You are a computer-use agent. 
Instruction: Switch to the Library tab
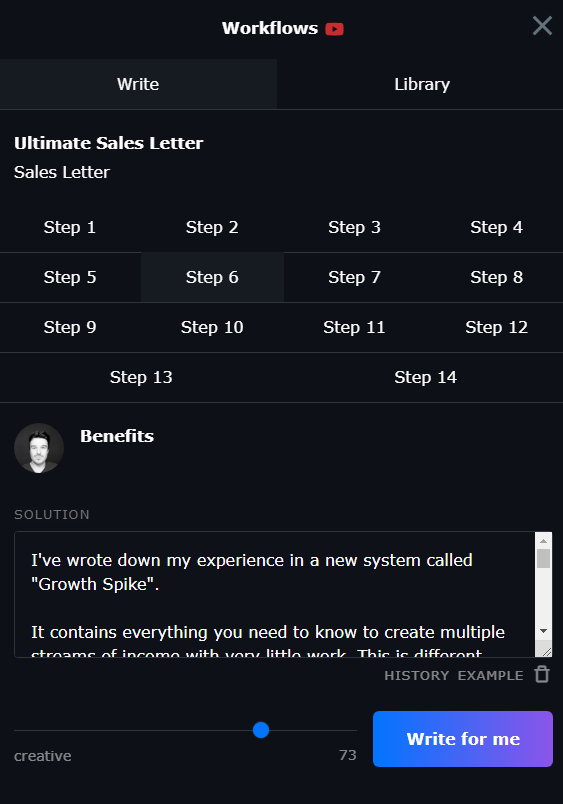[x=422, y=84]
